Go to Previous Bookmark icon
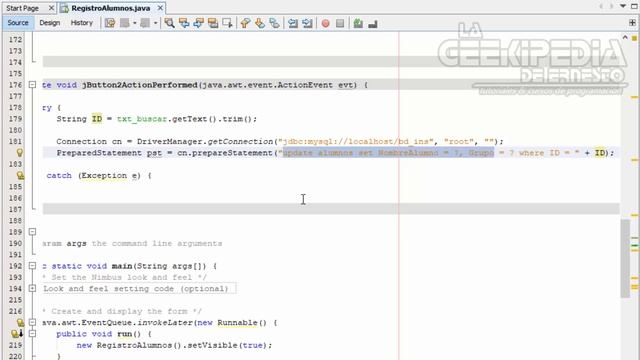The height and width of the screenshot is (360, 640). (x=245, y=23)
